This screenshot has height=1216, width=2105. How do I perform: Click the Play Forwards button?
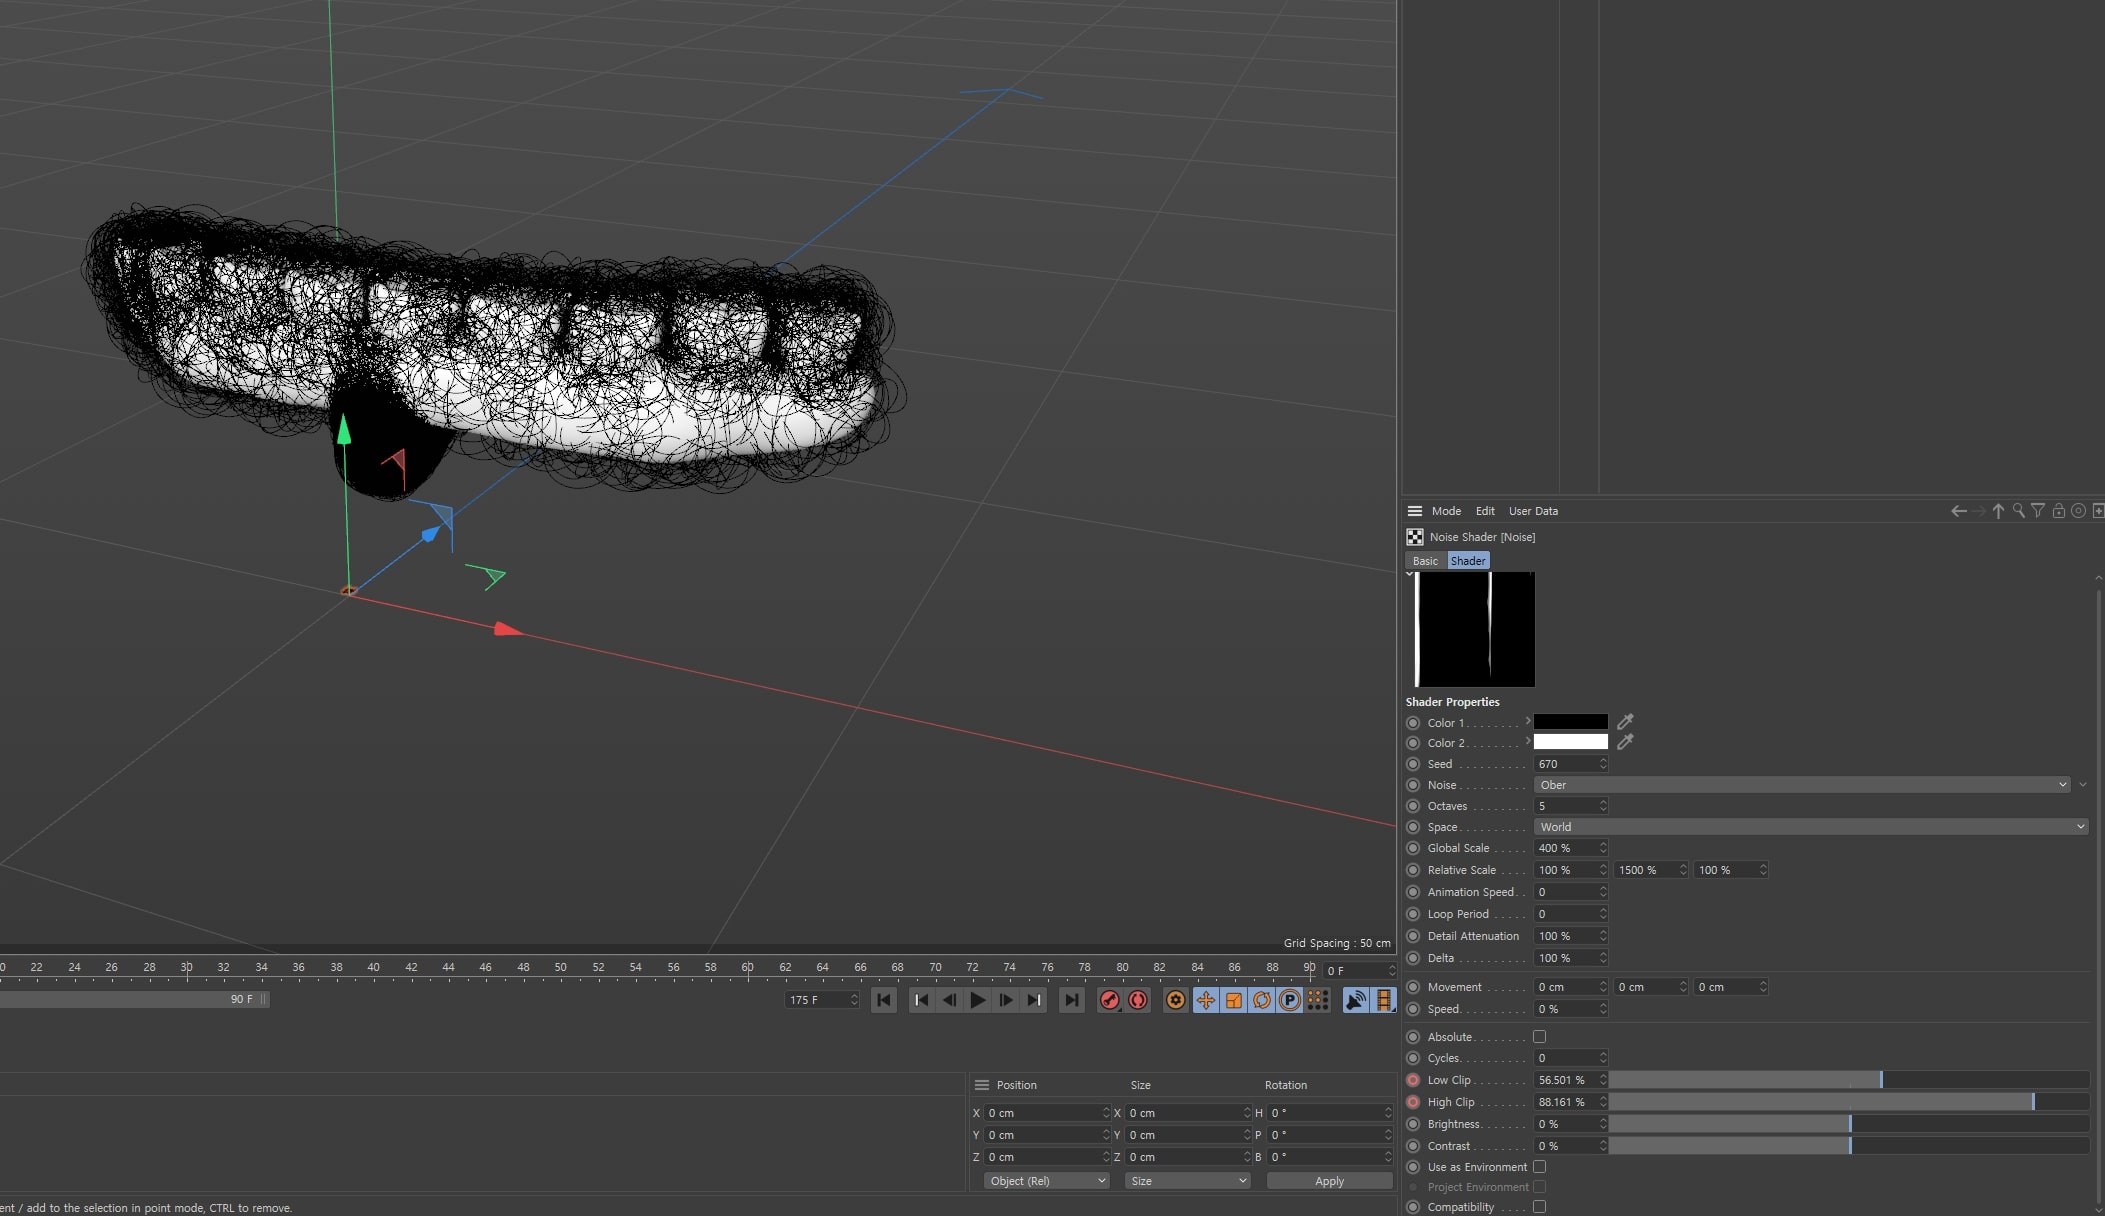coord(978,1000)
